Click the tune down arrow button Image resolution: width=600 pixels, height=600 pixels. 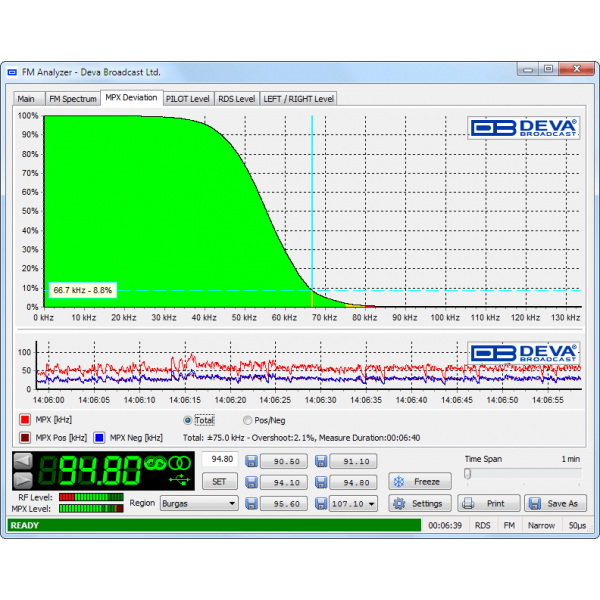tap(23, 461)
